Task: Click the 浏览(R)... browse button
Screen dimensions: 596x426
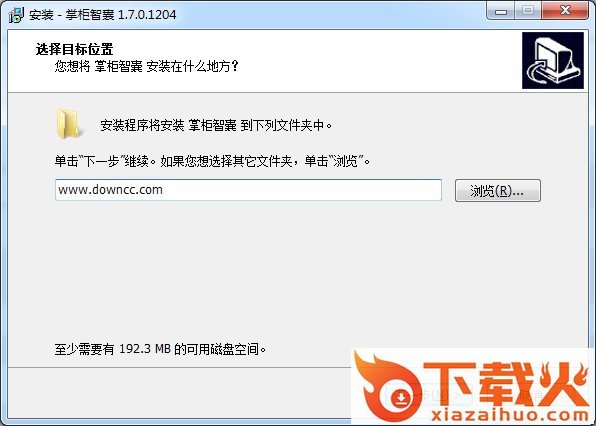Action: 498,190
